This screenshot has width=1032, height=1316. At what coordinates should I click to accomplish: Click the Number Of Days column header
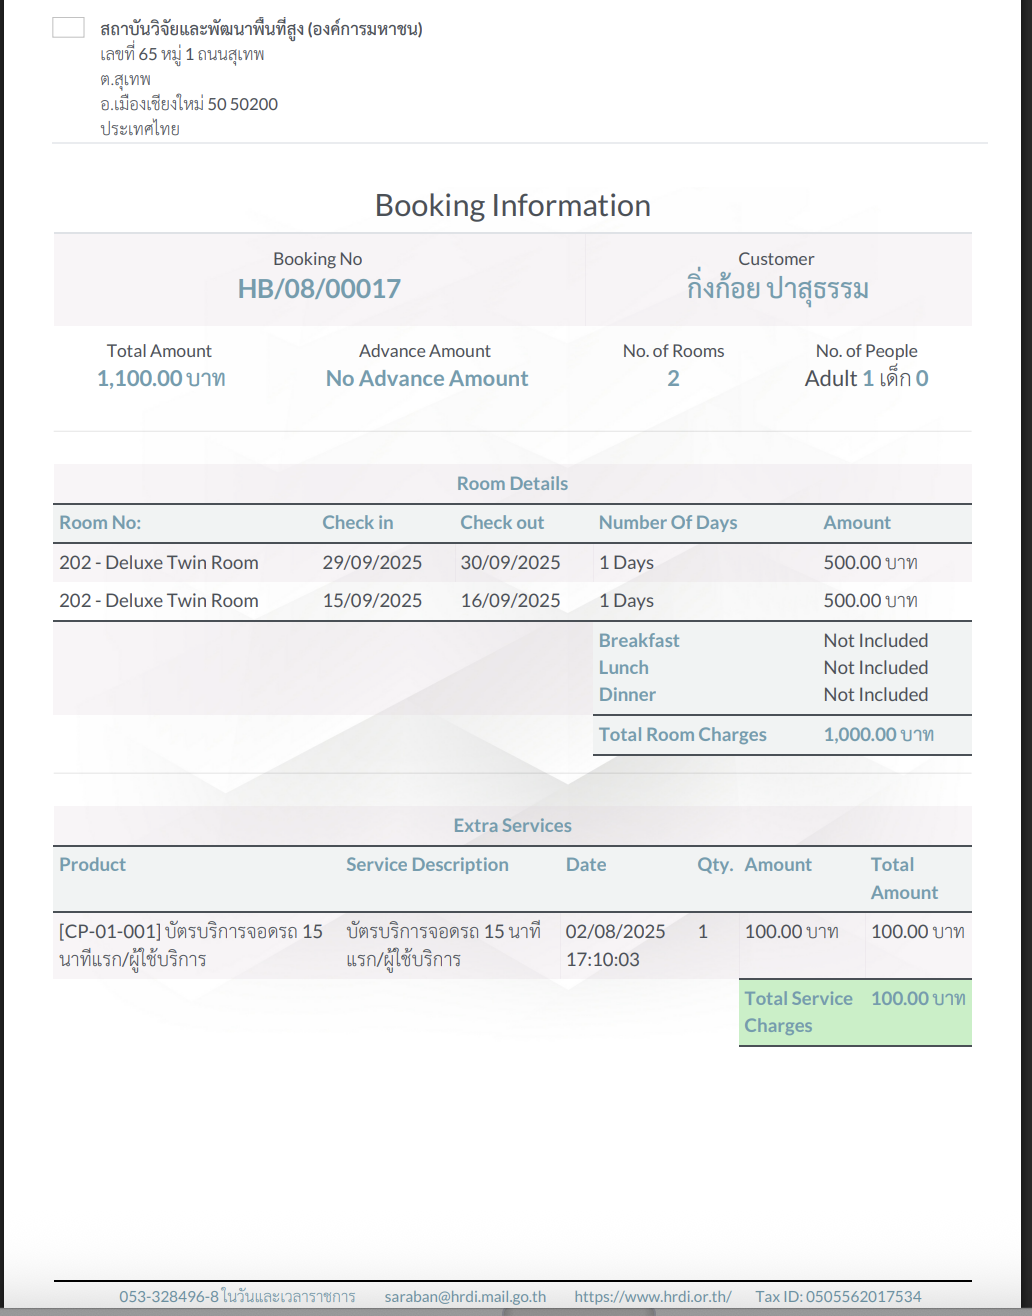(x=667, y=522)
